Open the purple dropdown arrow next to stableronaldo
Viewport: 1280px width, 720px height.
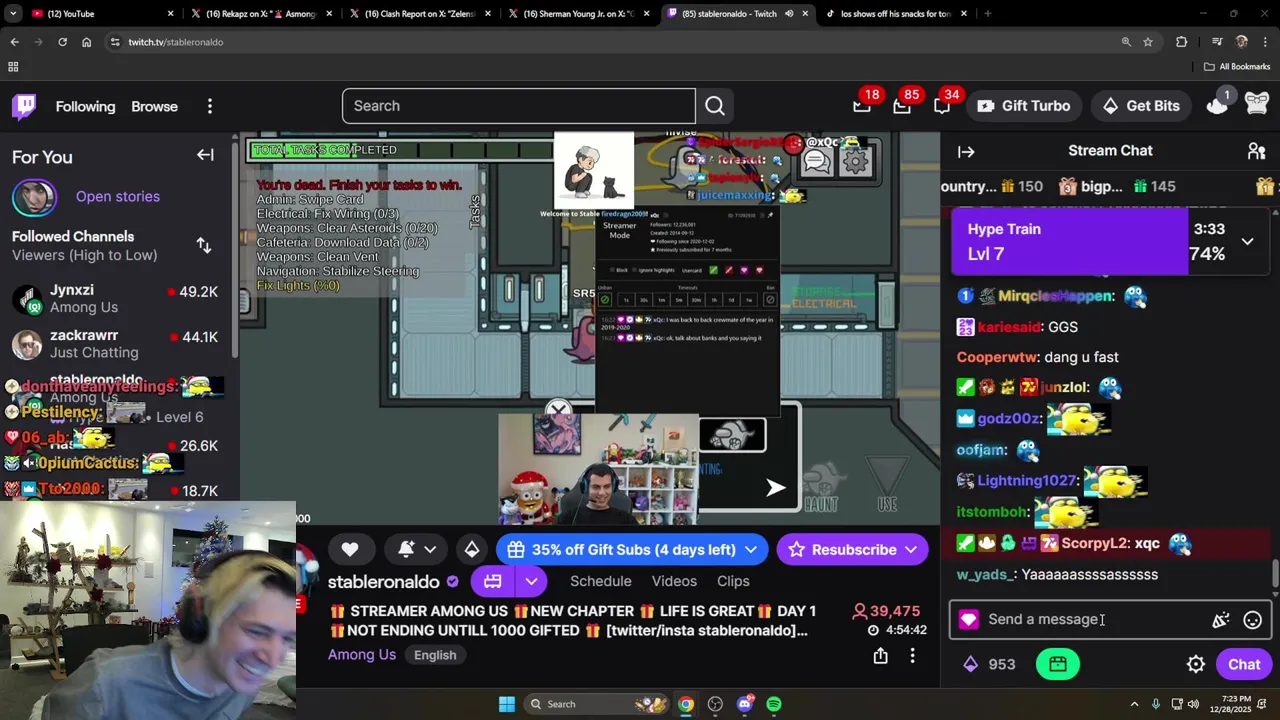(x=532, y=581)
